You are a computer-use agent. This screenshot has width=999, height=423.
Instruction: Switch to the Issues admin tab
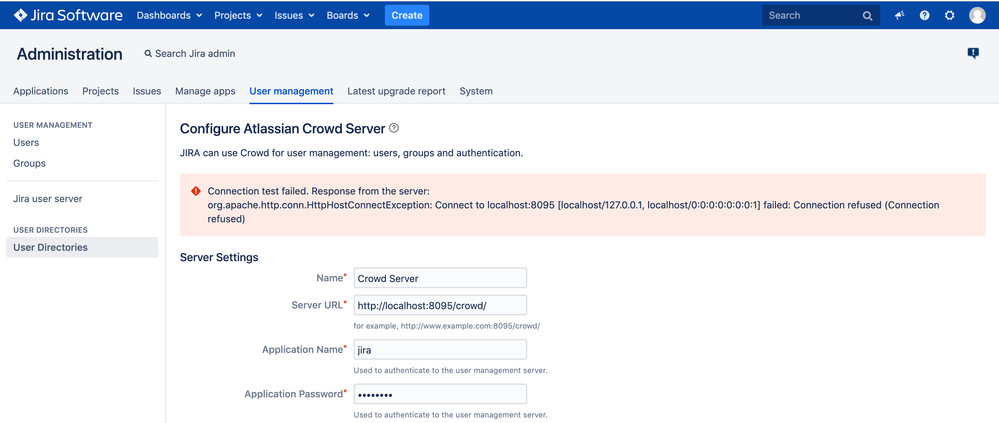click(x=147, y=91)
